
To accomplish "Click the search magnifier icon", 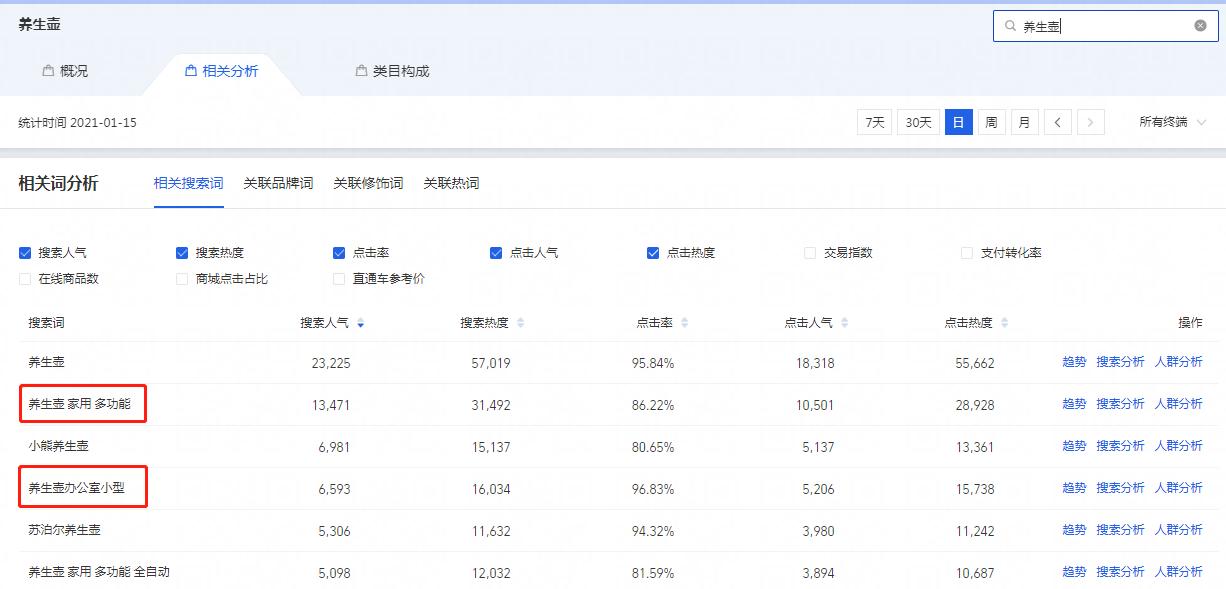I will pyautogui.click(x=1010, y=26).
